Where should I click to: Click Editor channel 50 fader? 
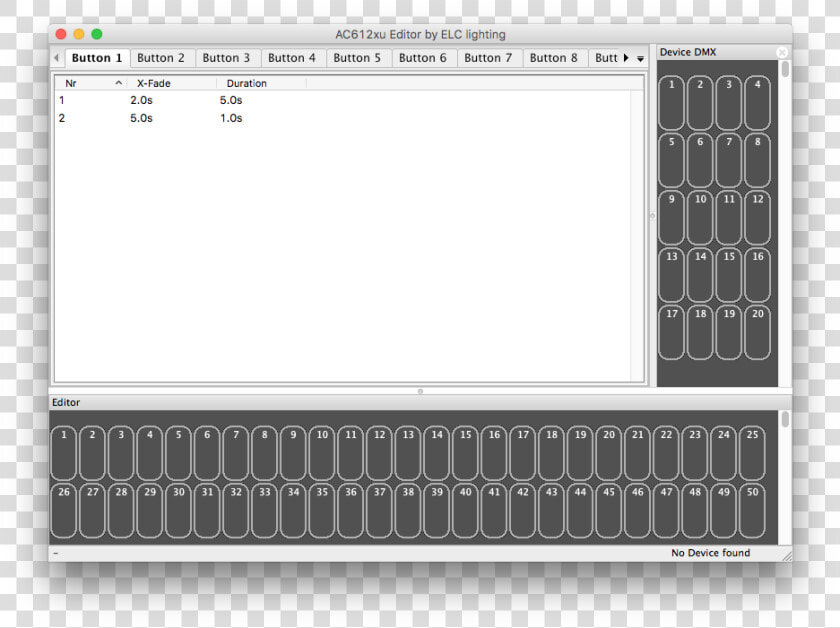752,511
